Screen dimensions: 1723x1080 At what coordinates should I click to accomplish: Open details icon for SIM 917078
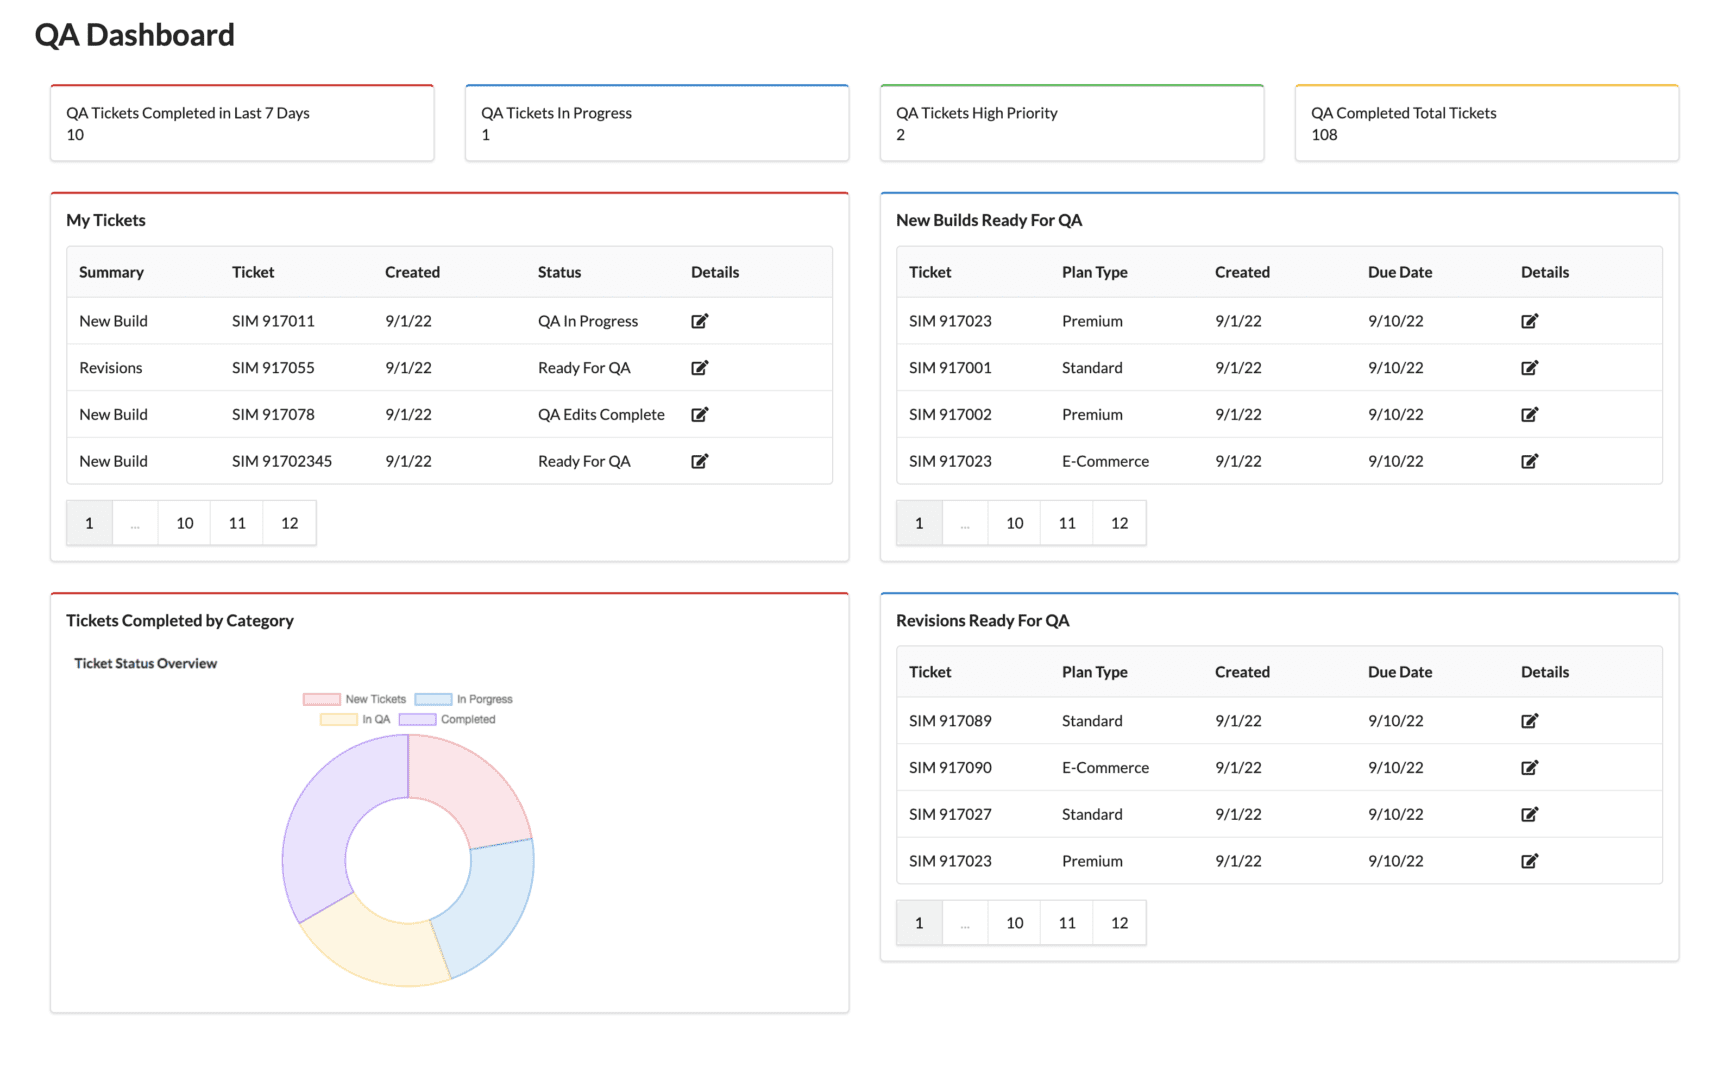point(699,414)
